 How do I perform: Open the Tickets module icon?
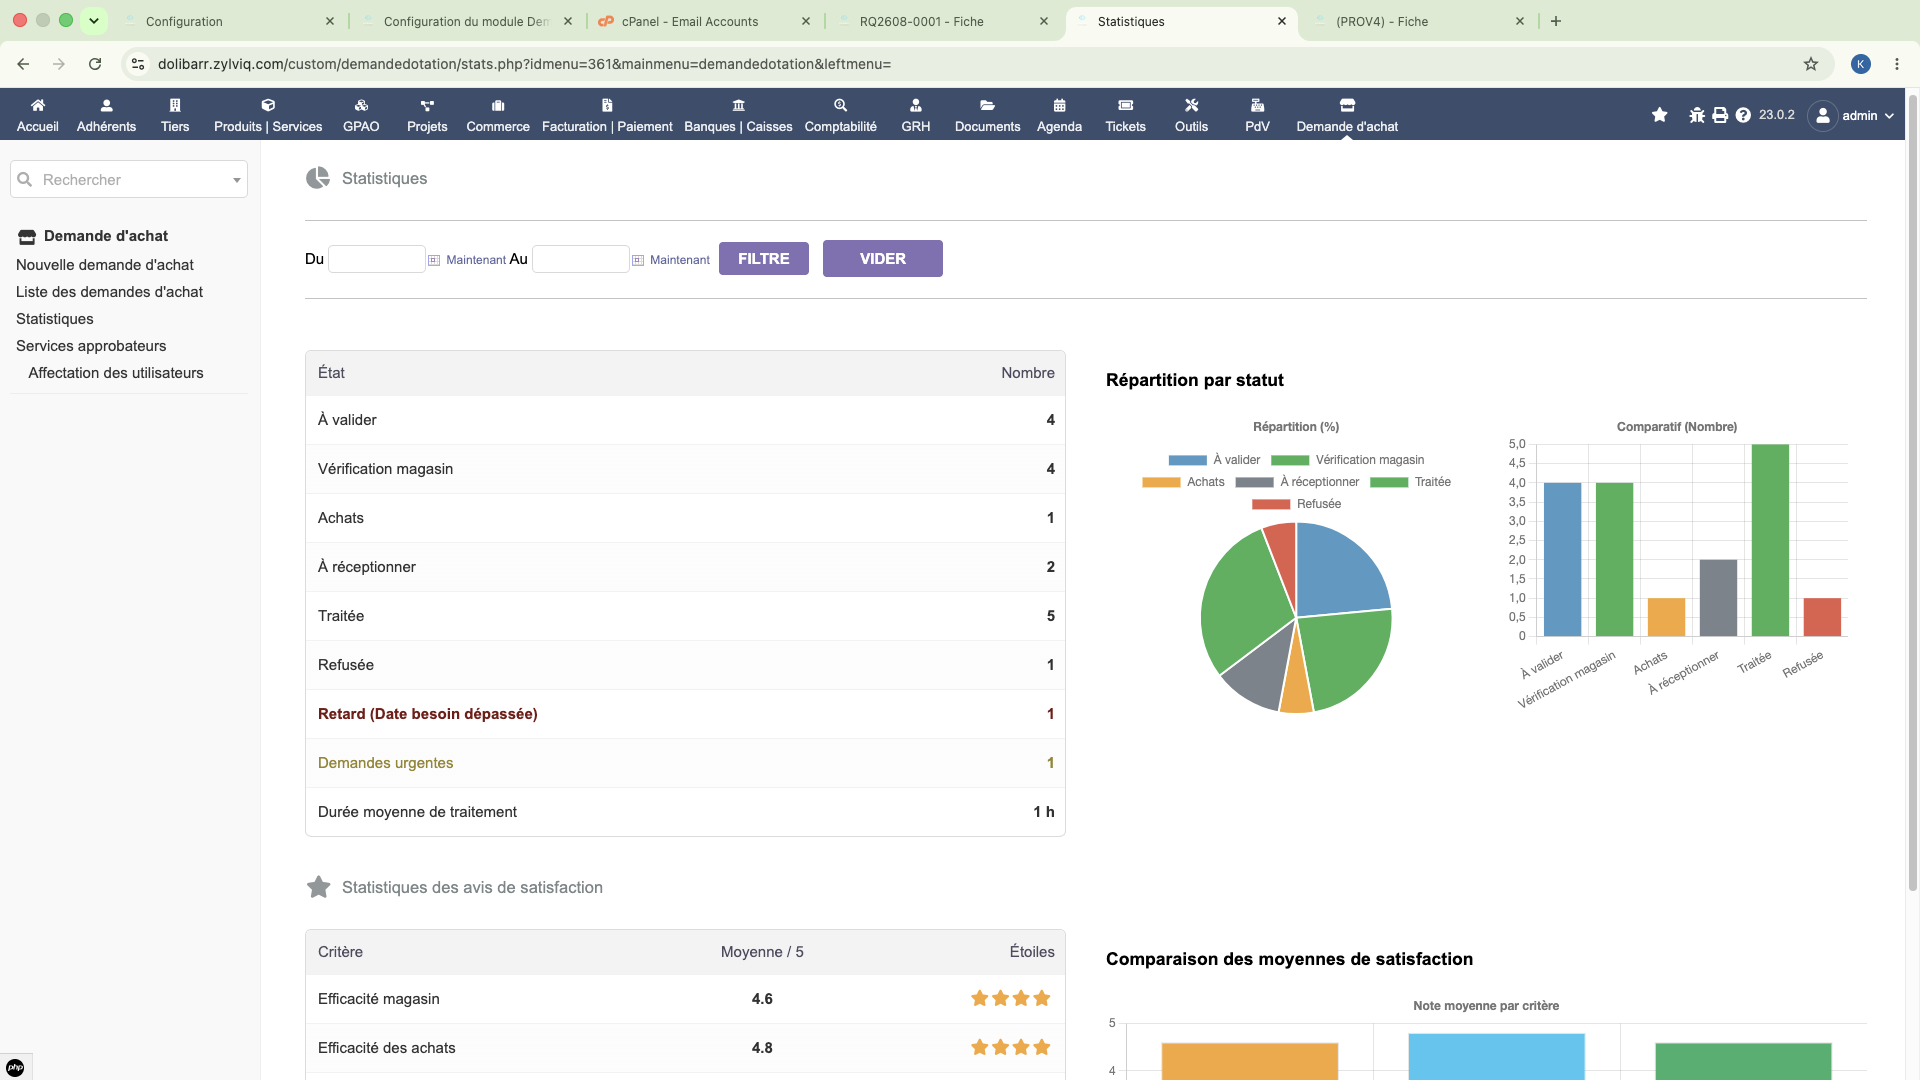coord(1125,105)
